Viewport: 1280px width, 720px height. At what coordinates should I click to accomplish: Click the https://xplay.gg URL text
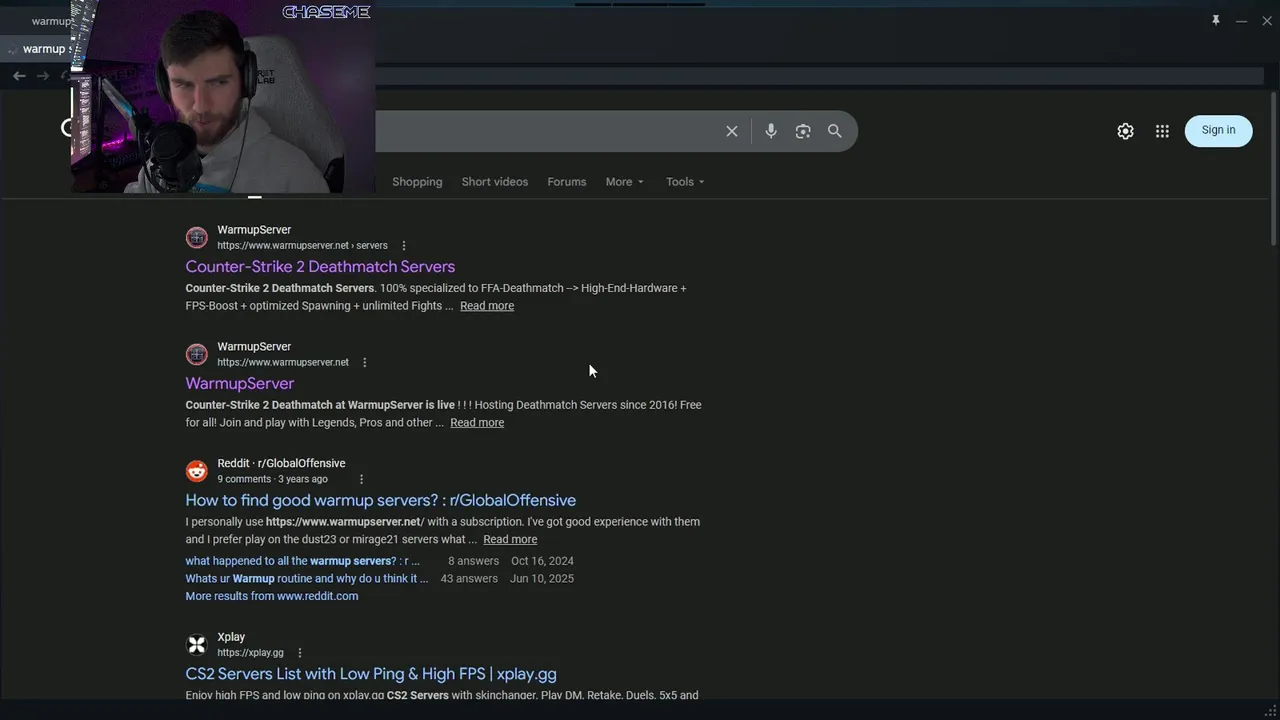point(251,653)
